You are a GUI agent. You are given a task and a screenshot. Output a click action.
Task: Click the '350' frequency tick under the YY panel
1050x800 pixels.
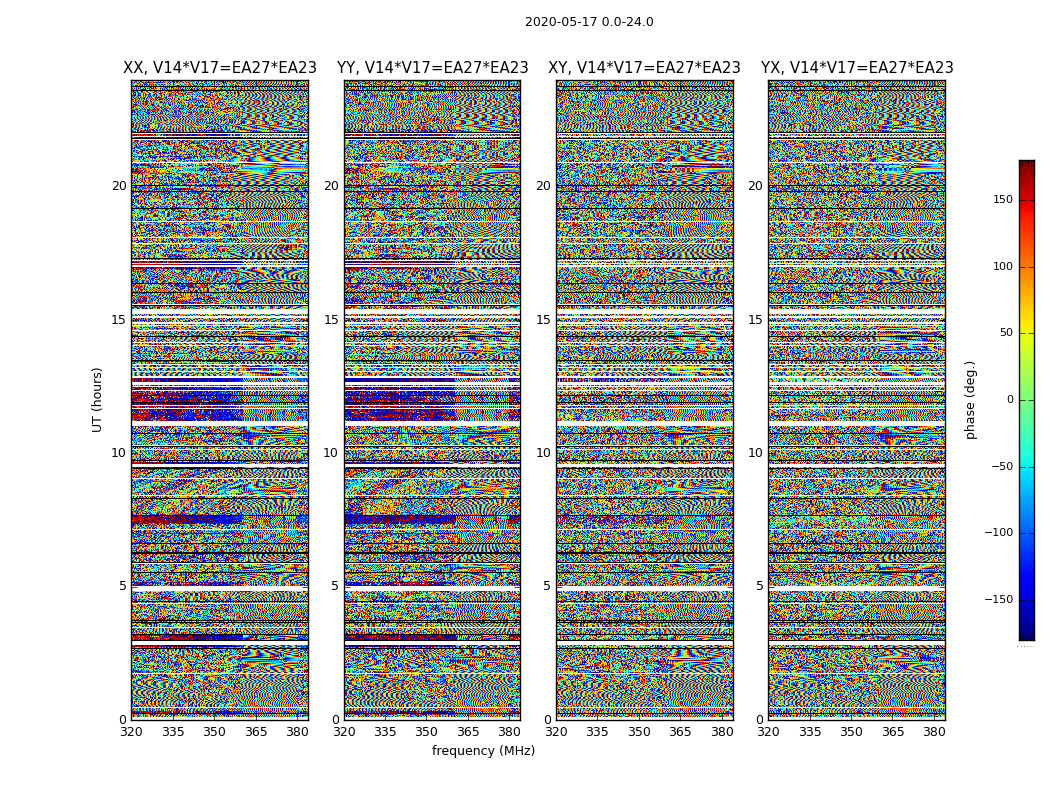427,732
